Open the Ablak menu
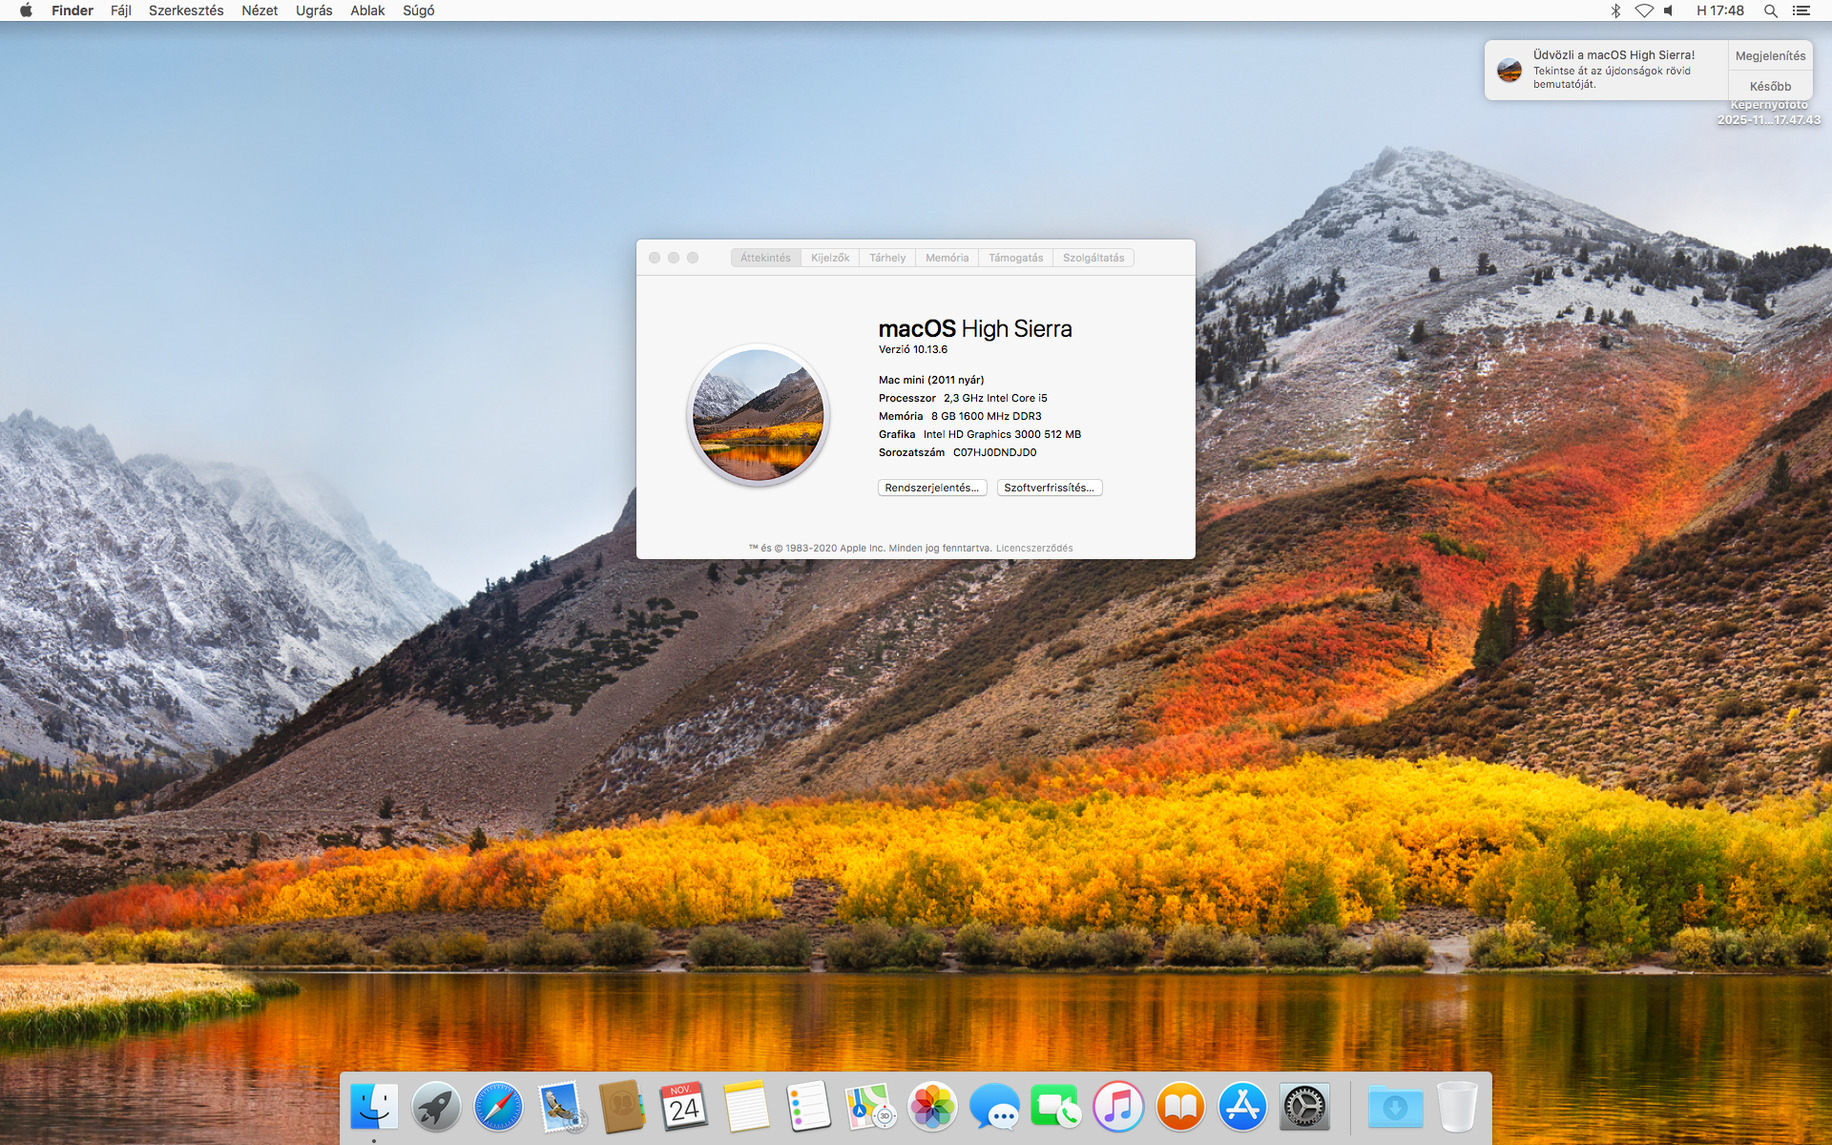Viewport: 1832px width, 1145px height. pyautogui.click(x=367, y=11)
